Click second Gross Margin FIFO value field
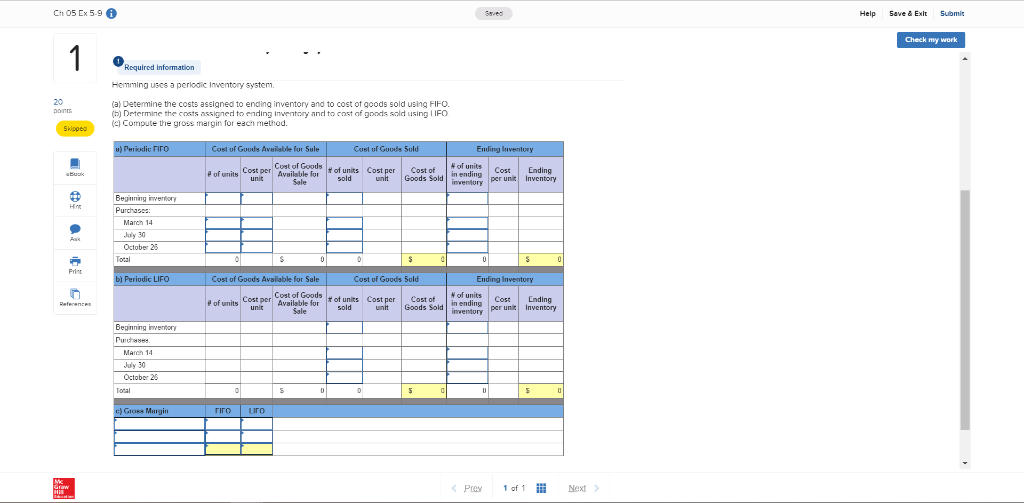This screenshot has width=1024, height=503. pyautogui.click(x=223, y=436)
